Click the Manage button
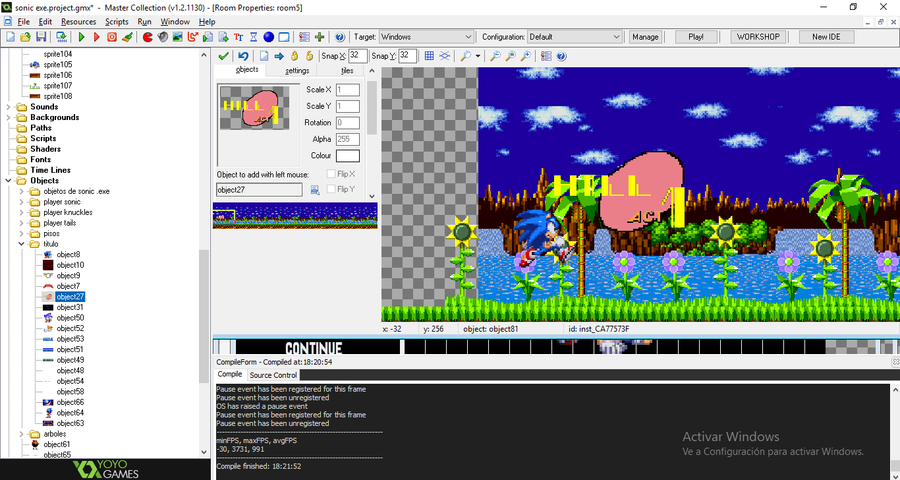Viewport: 900px width, 480px height. [645, 37]
